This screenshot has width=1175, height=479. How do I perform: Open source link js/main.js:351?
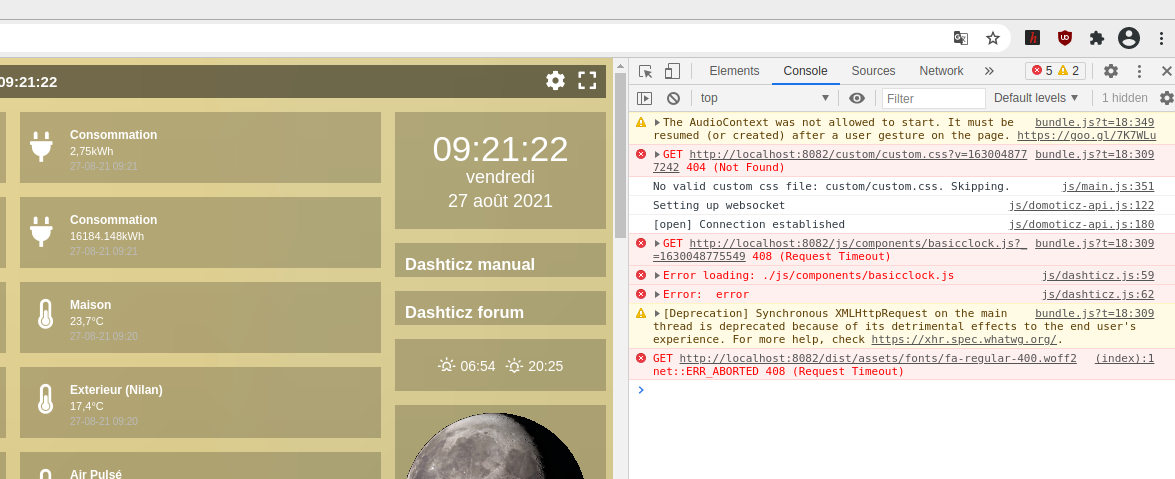pyautogui.click(x=1108, y=186)
